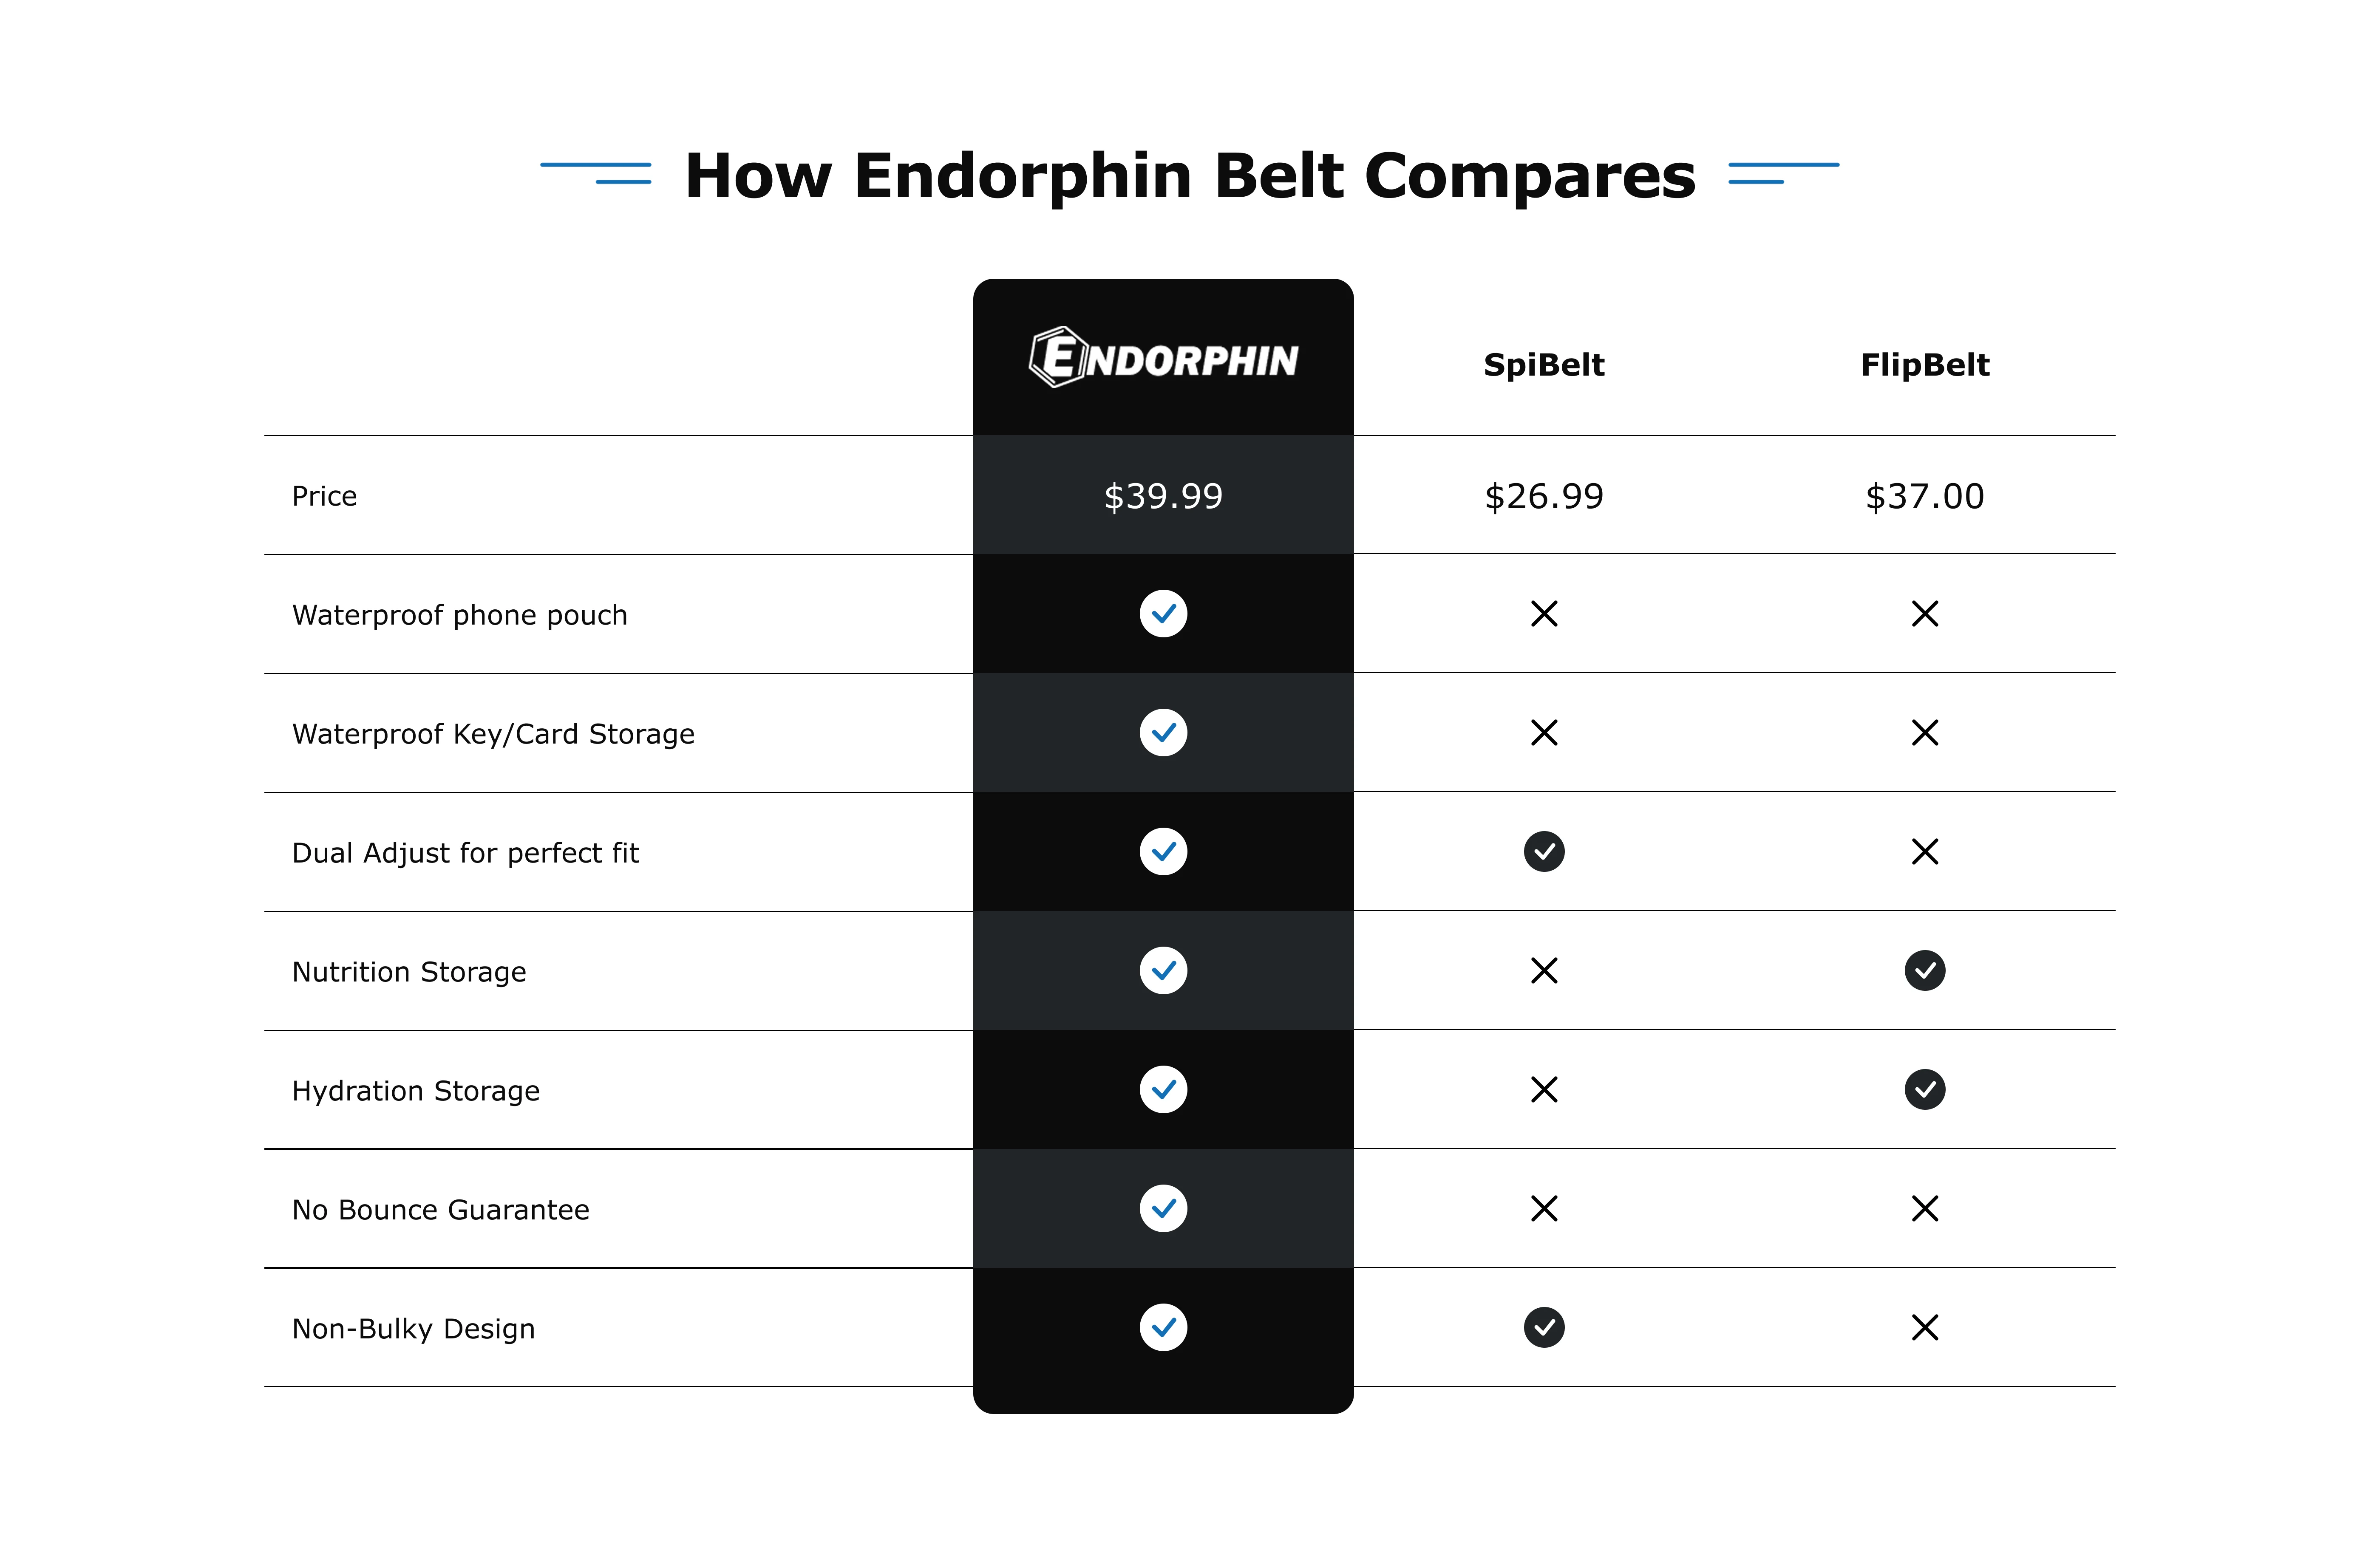Click FlipBelt's Hydration Storage checkmark
2380x1550 pixels.
pos(1924,1089)
